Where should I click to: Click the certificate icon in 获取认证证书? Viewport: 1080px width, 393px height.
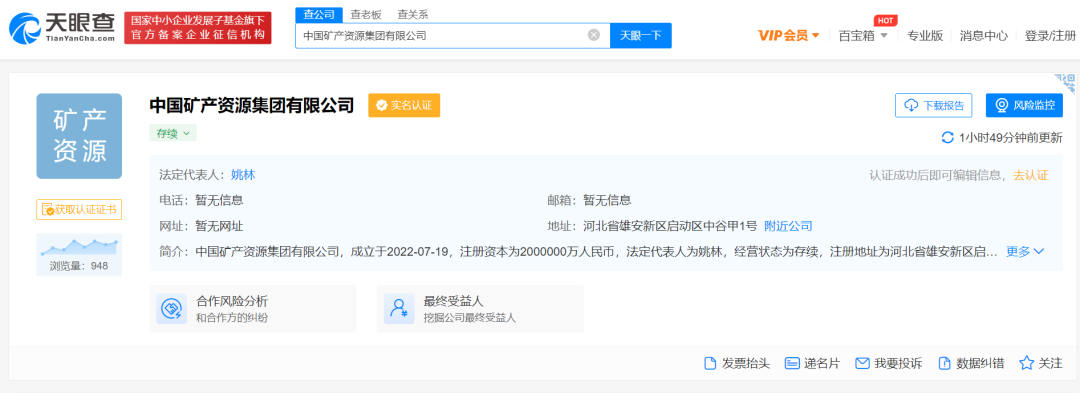48,209
